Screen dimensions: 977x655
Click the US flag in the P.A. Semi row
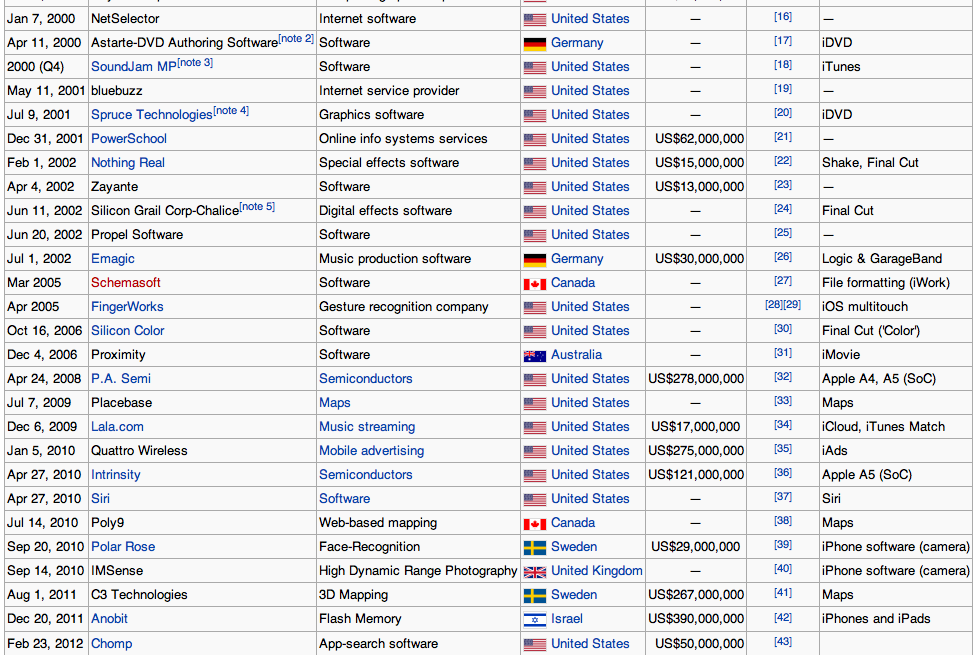point(535,380)
